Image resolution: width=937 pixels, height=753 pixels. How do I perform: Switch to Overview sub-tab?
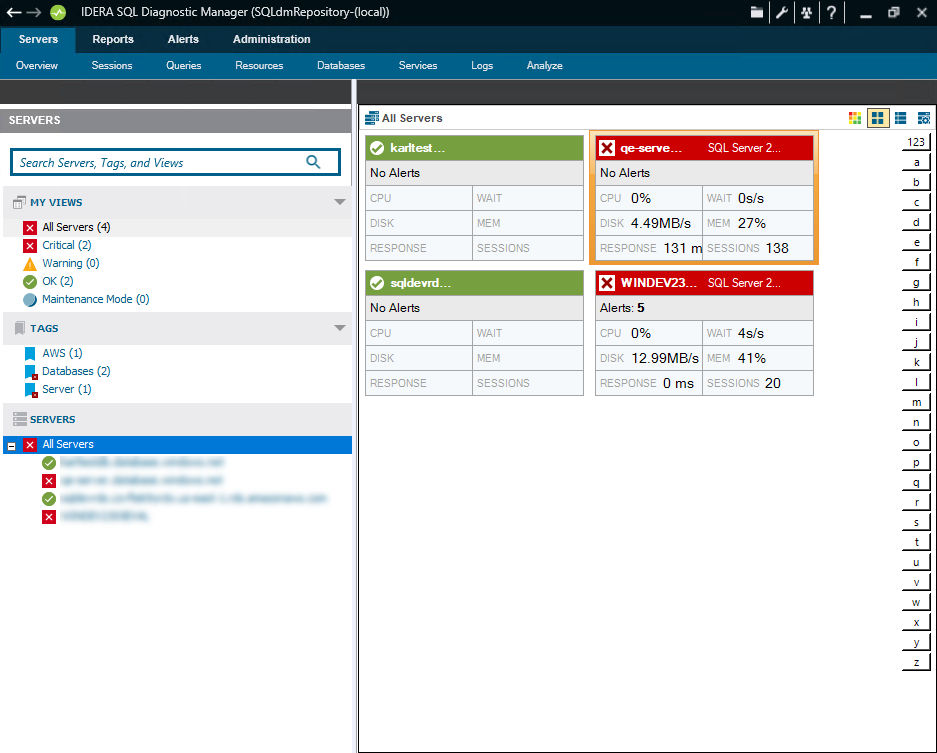coord(36,66)
